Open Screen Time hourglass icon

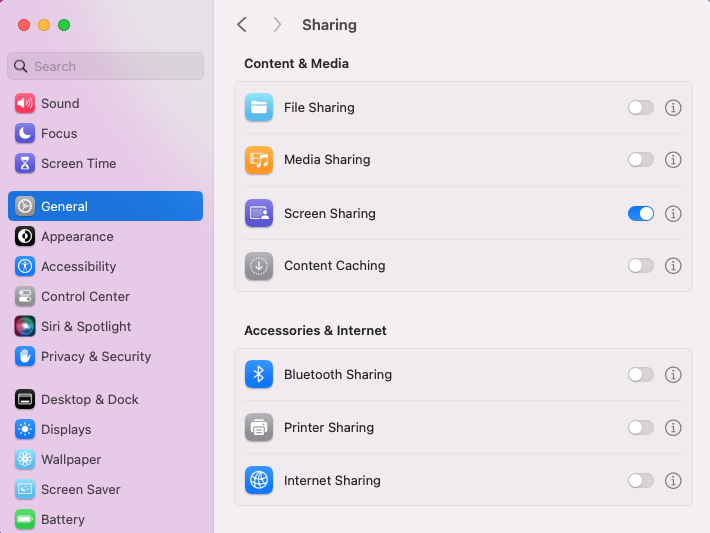25,163
